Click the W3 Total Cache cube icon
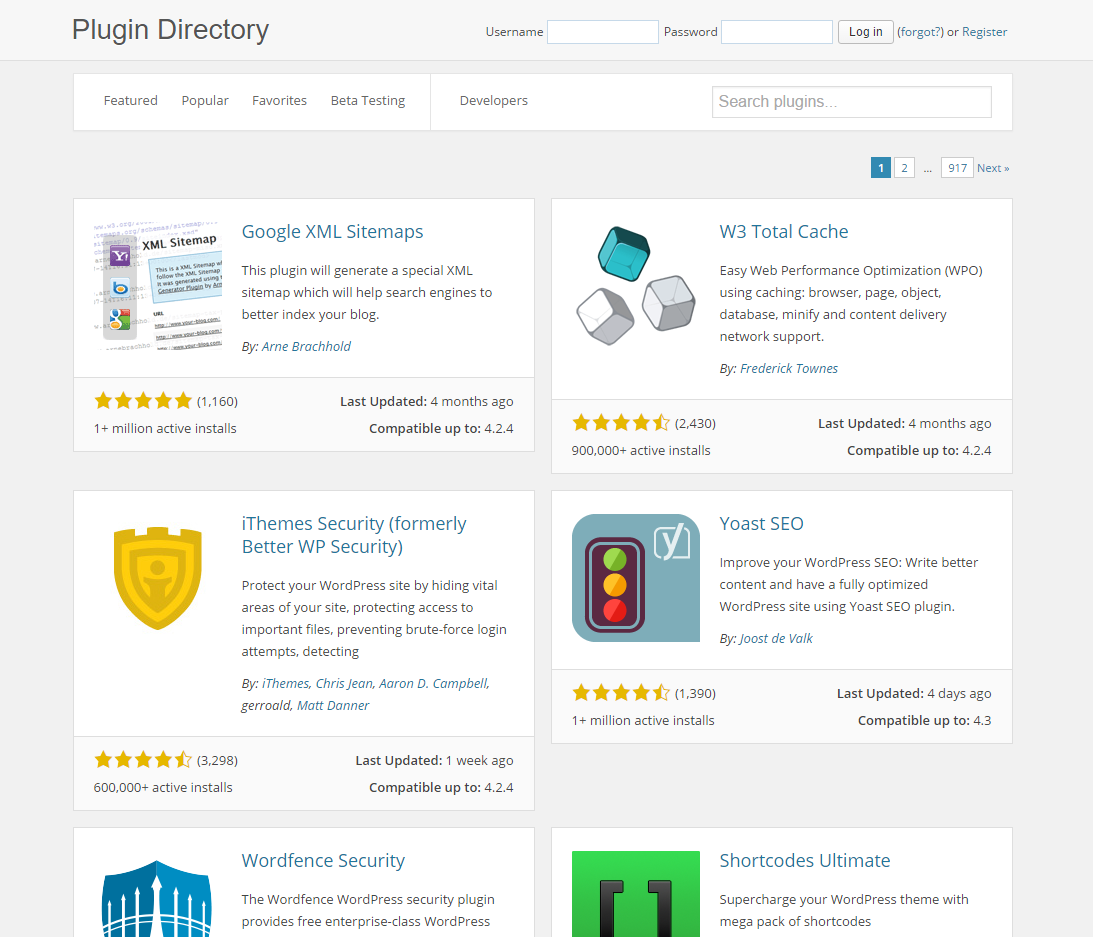The height and width of the screenshot is (937, 1093). tap(636, 286)
